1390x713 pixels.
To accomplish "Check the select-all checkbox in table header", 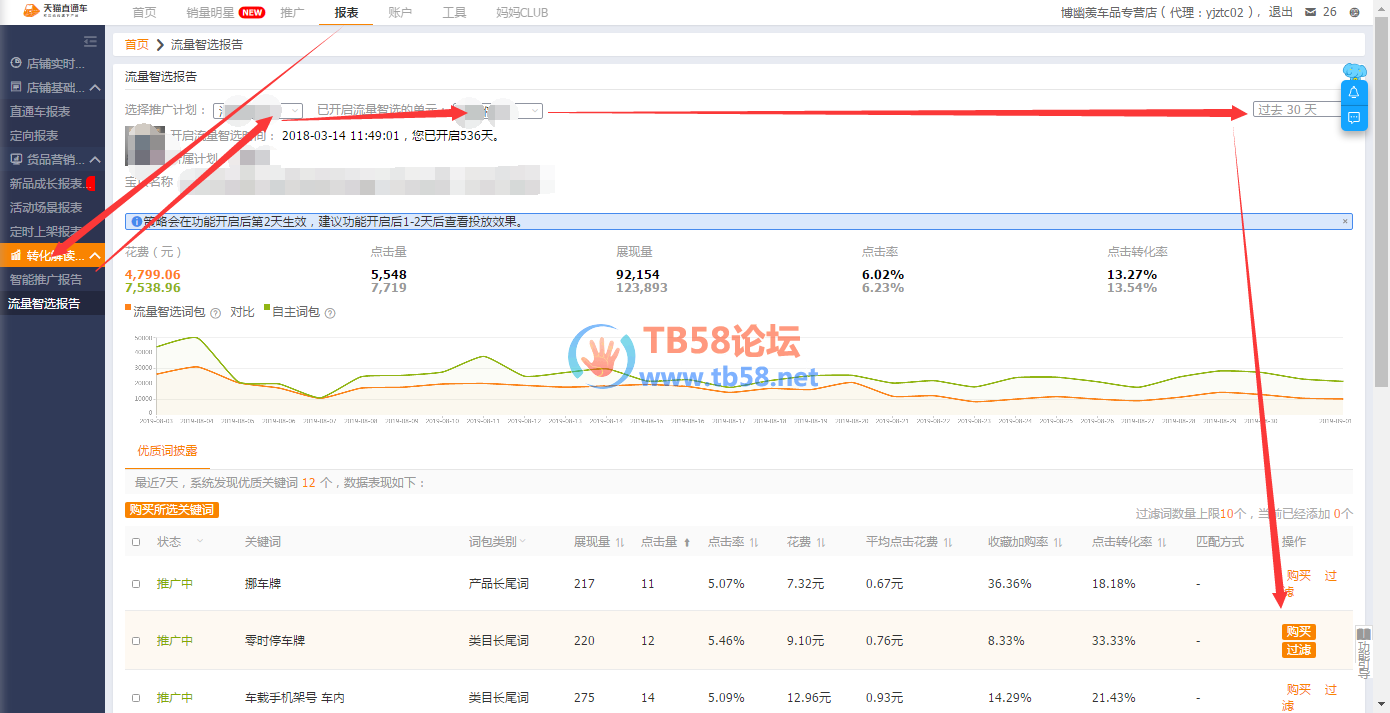I will coord(136,542).
